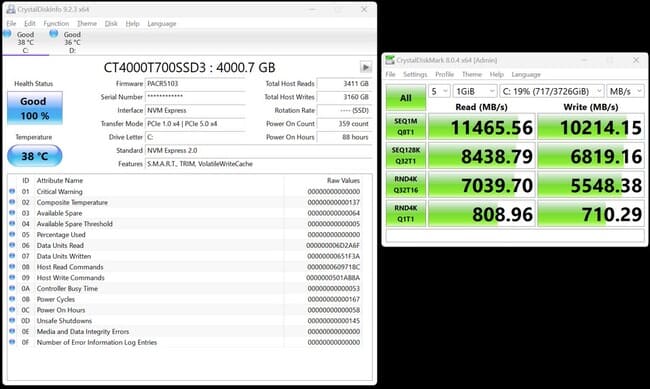Open target drive dropdown C: 19%
650x389 pixels.
coord(551,91)
